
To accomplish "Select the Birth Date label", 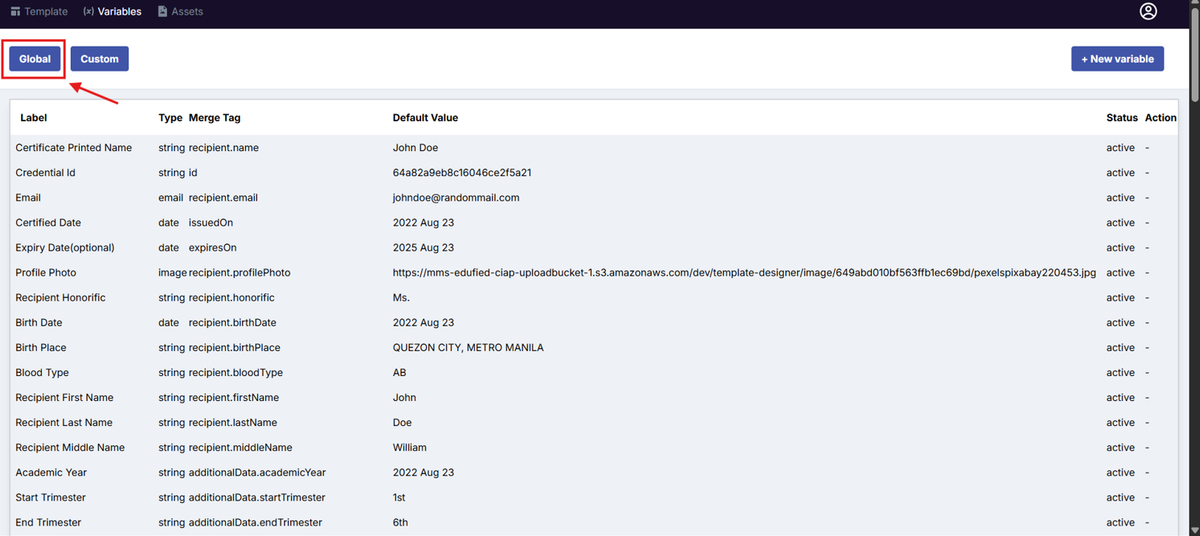I will 41,323.
